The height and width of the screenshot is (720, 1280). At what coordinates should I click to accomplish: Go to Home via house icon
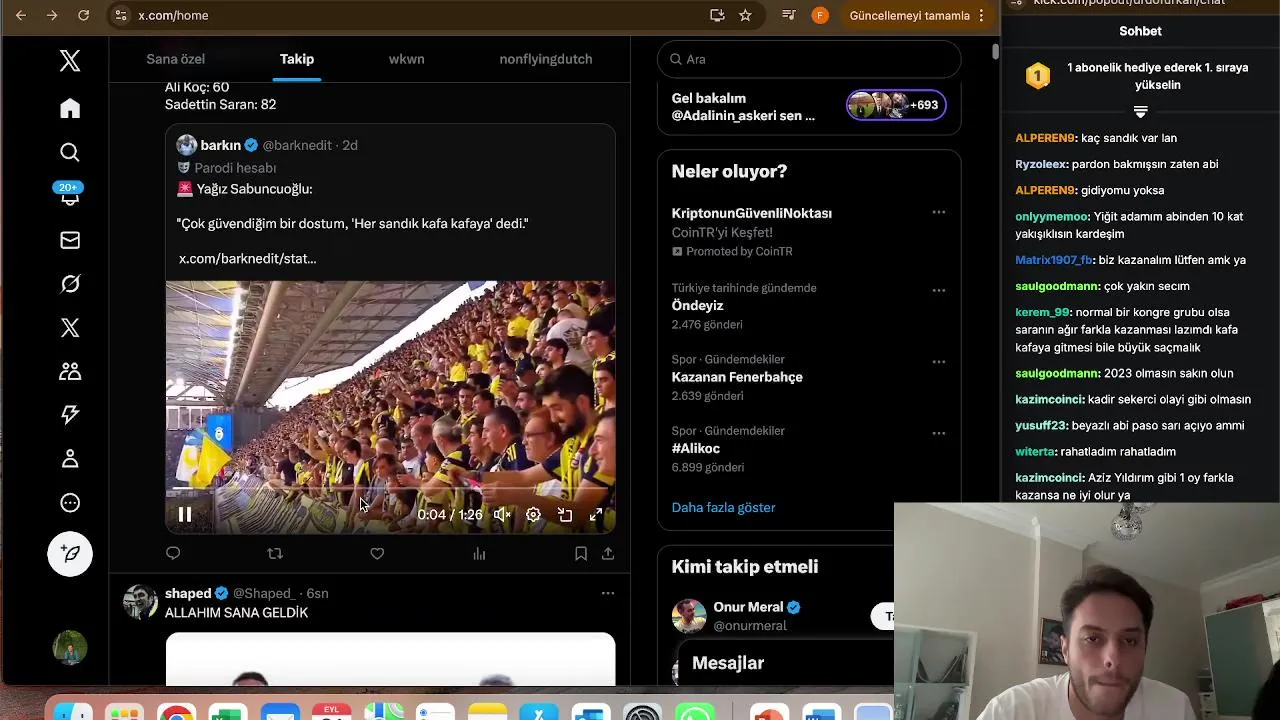tap(70, 108)
